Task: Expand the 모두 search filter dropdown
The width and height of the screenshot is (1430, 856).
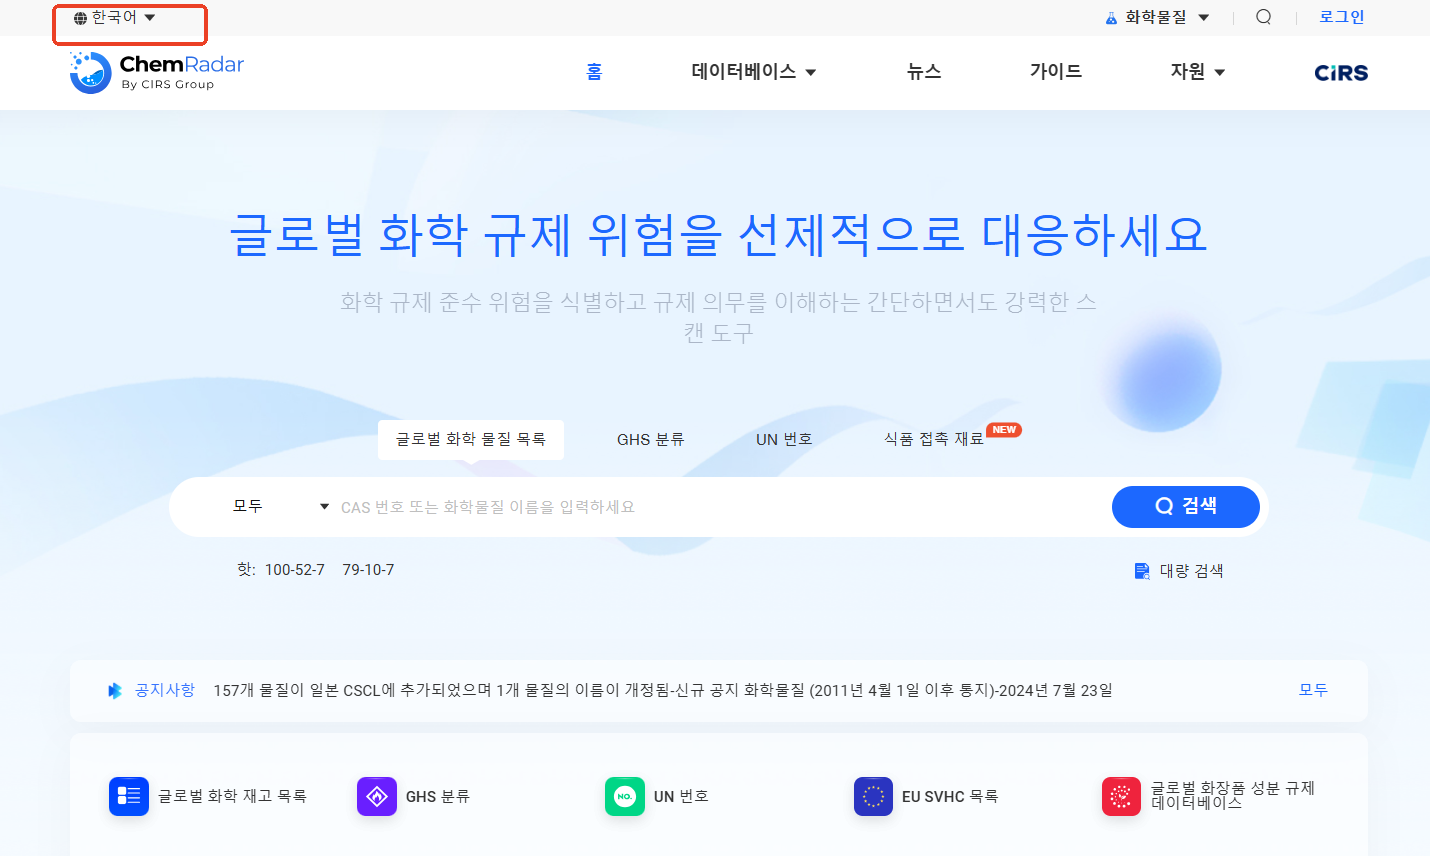Action: coord(280,507)
